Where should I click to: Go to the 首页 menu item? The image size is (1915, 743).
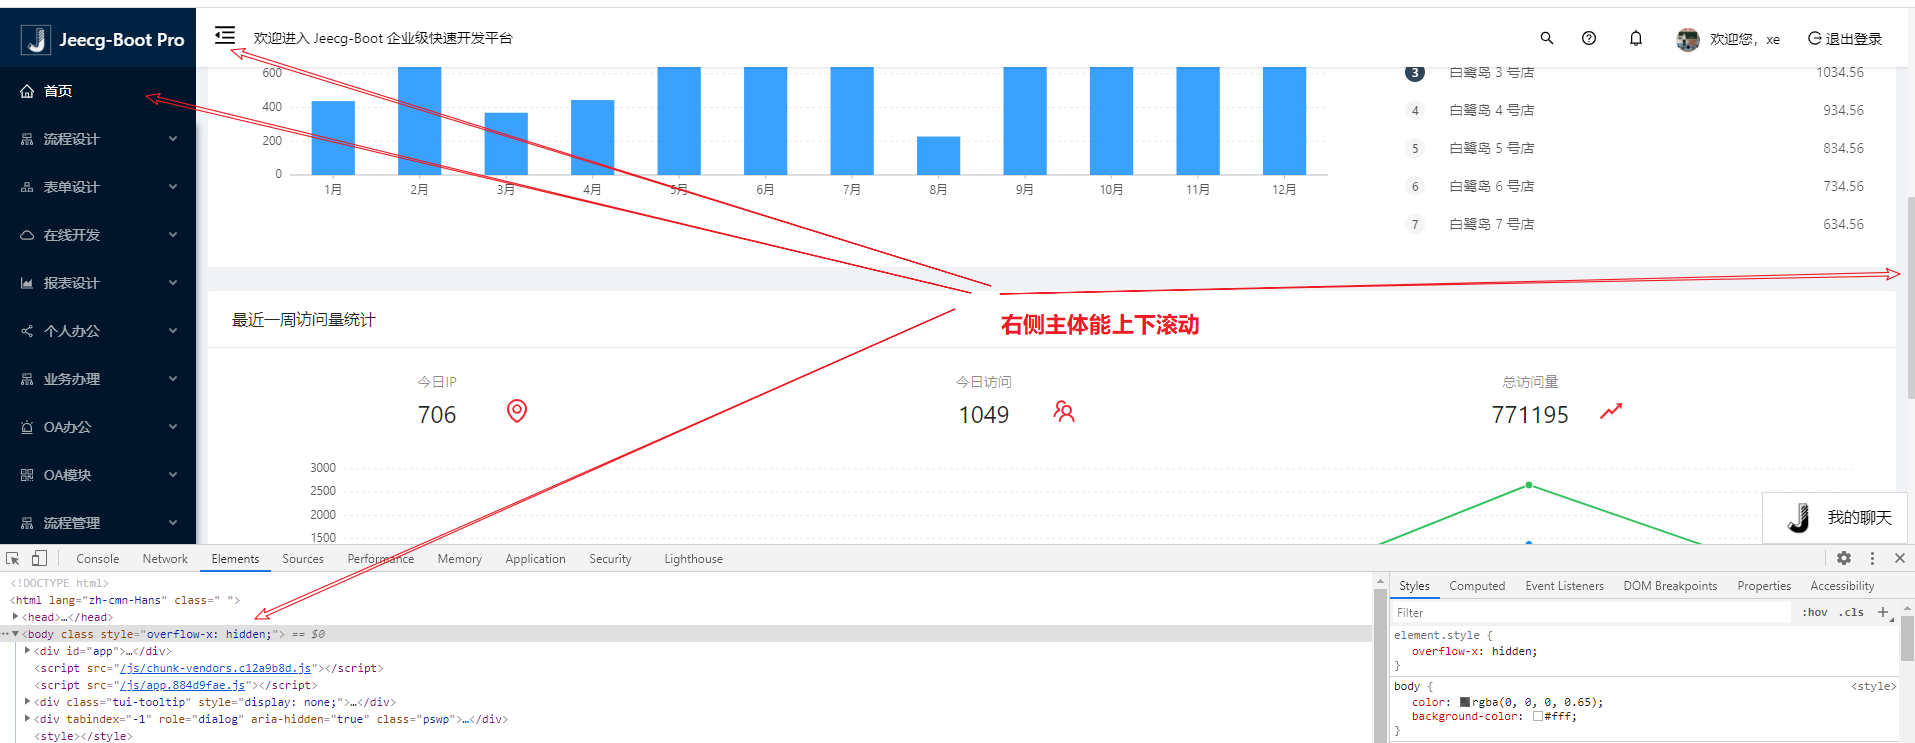(98, 91)
